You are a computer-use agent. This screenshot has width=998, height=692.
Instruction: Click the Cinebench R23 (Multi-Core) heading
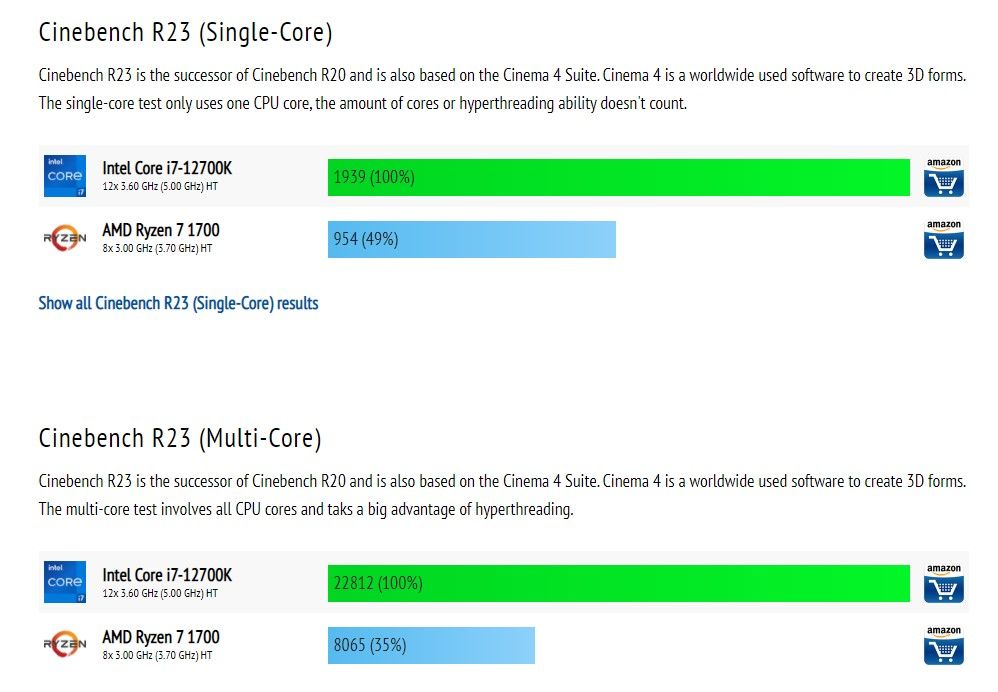click(180, 438)
